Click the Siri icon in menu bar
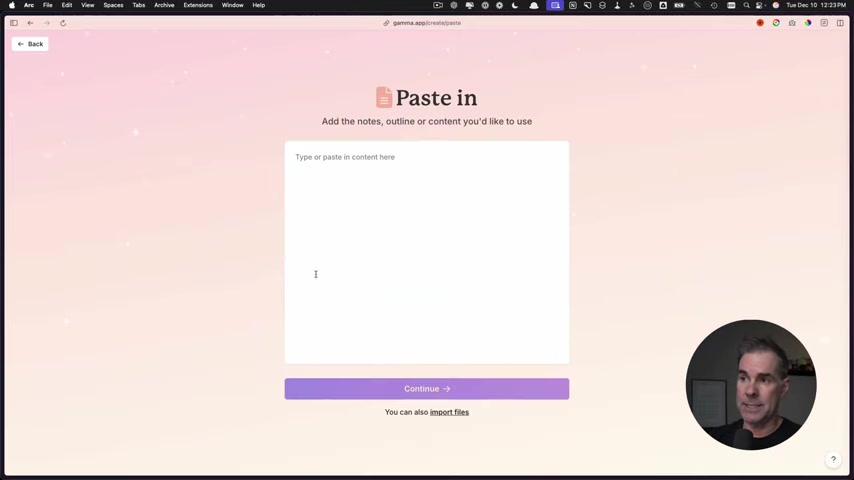This screenshot has width=854, height=480. [x=776, y=5]
